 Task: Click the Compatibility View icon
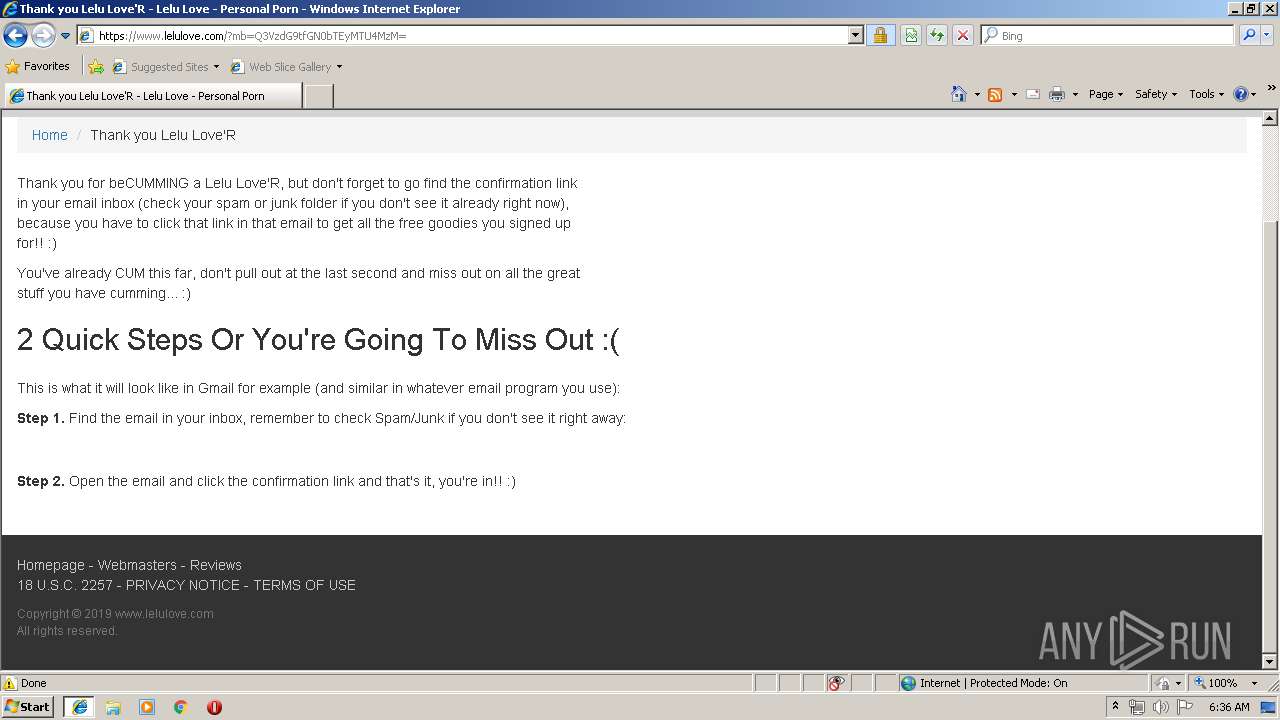point(911,35)
